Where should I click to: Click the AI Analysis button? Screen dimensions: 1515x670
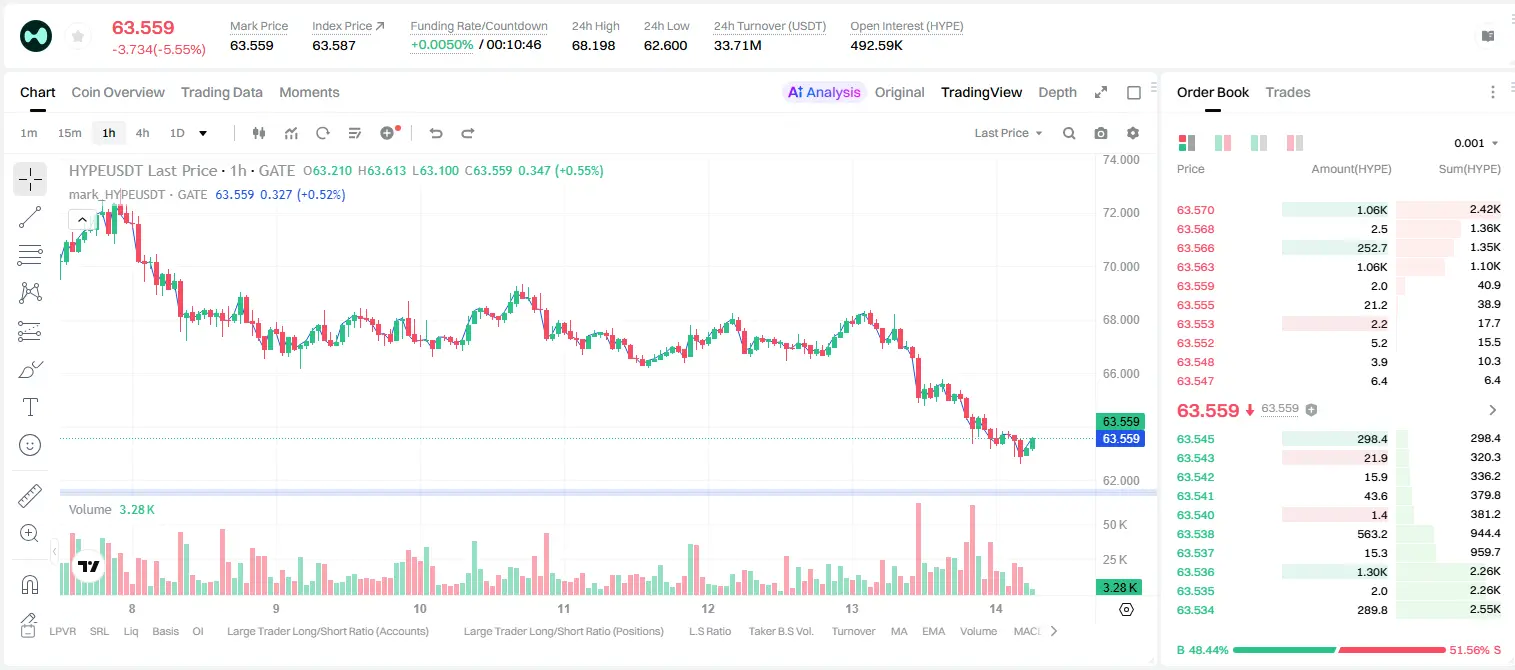pos(824,92)
